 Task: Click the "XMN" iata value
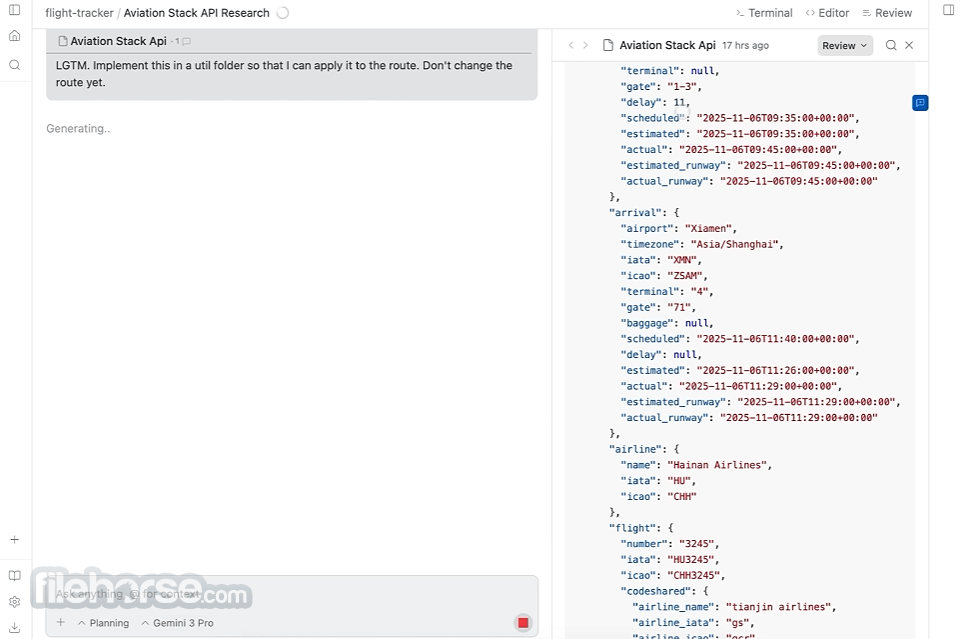pos(684,260)
